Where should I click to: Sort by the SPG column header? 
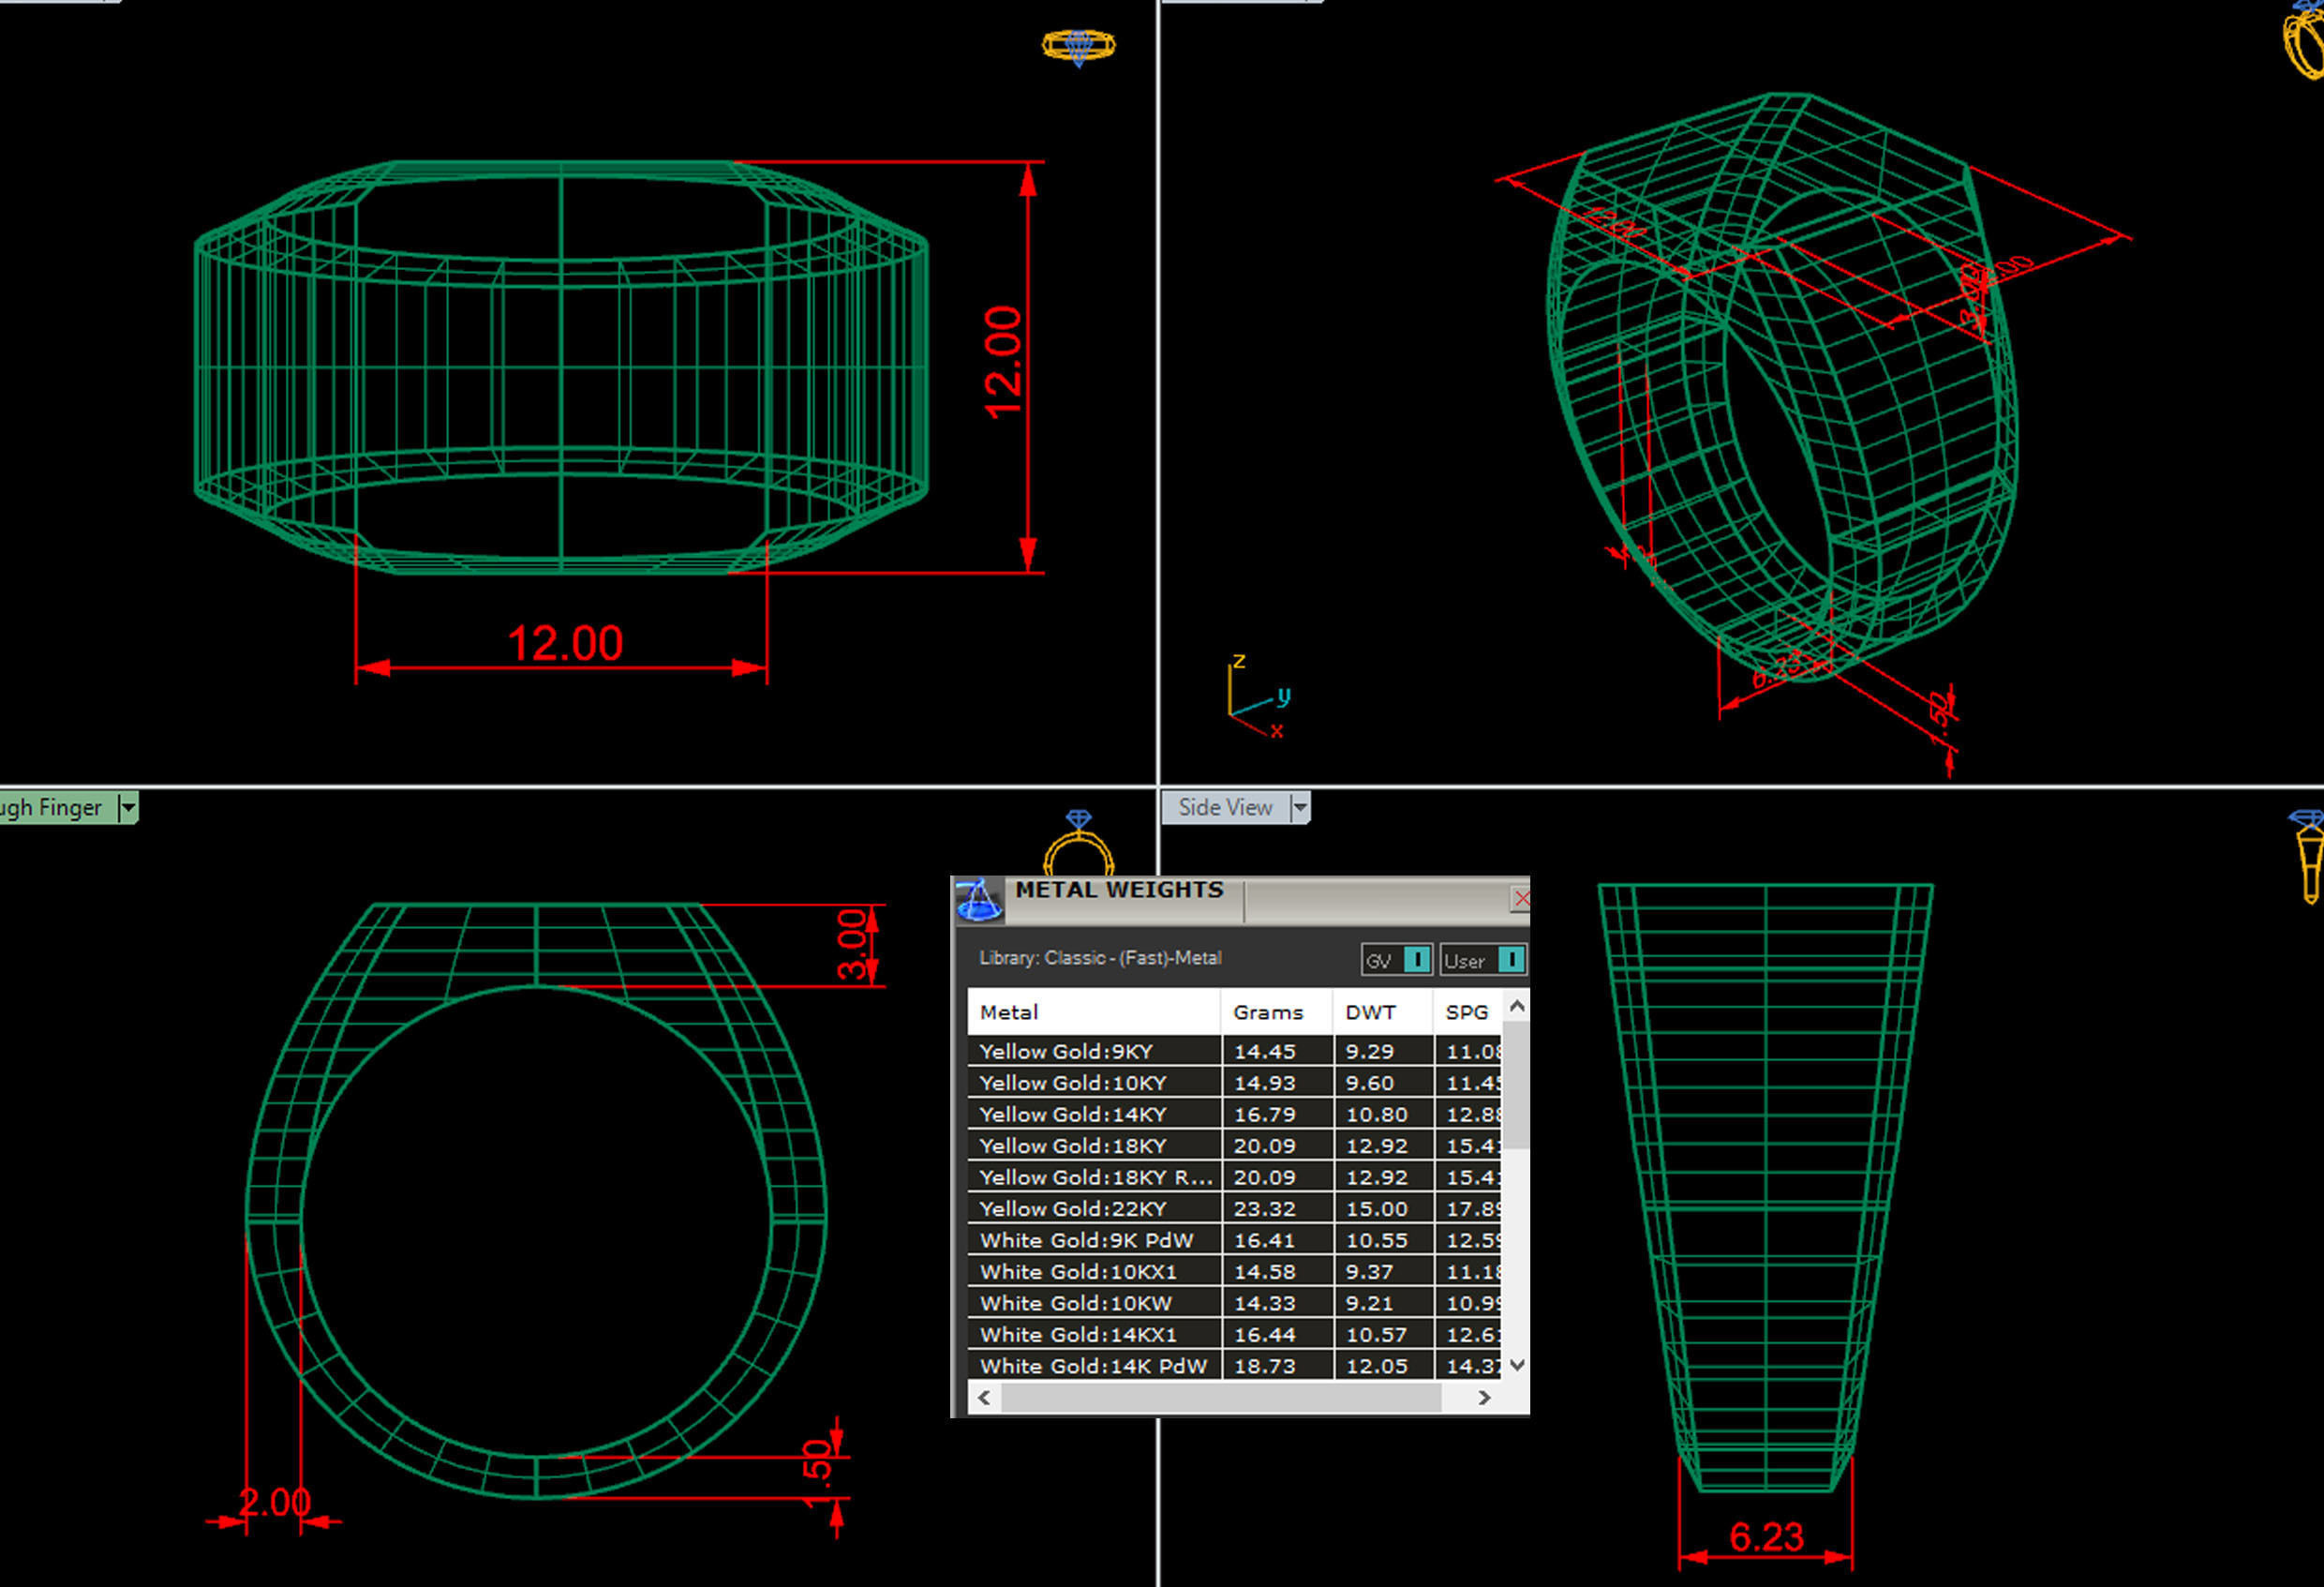(x=1467, y=1012)
